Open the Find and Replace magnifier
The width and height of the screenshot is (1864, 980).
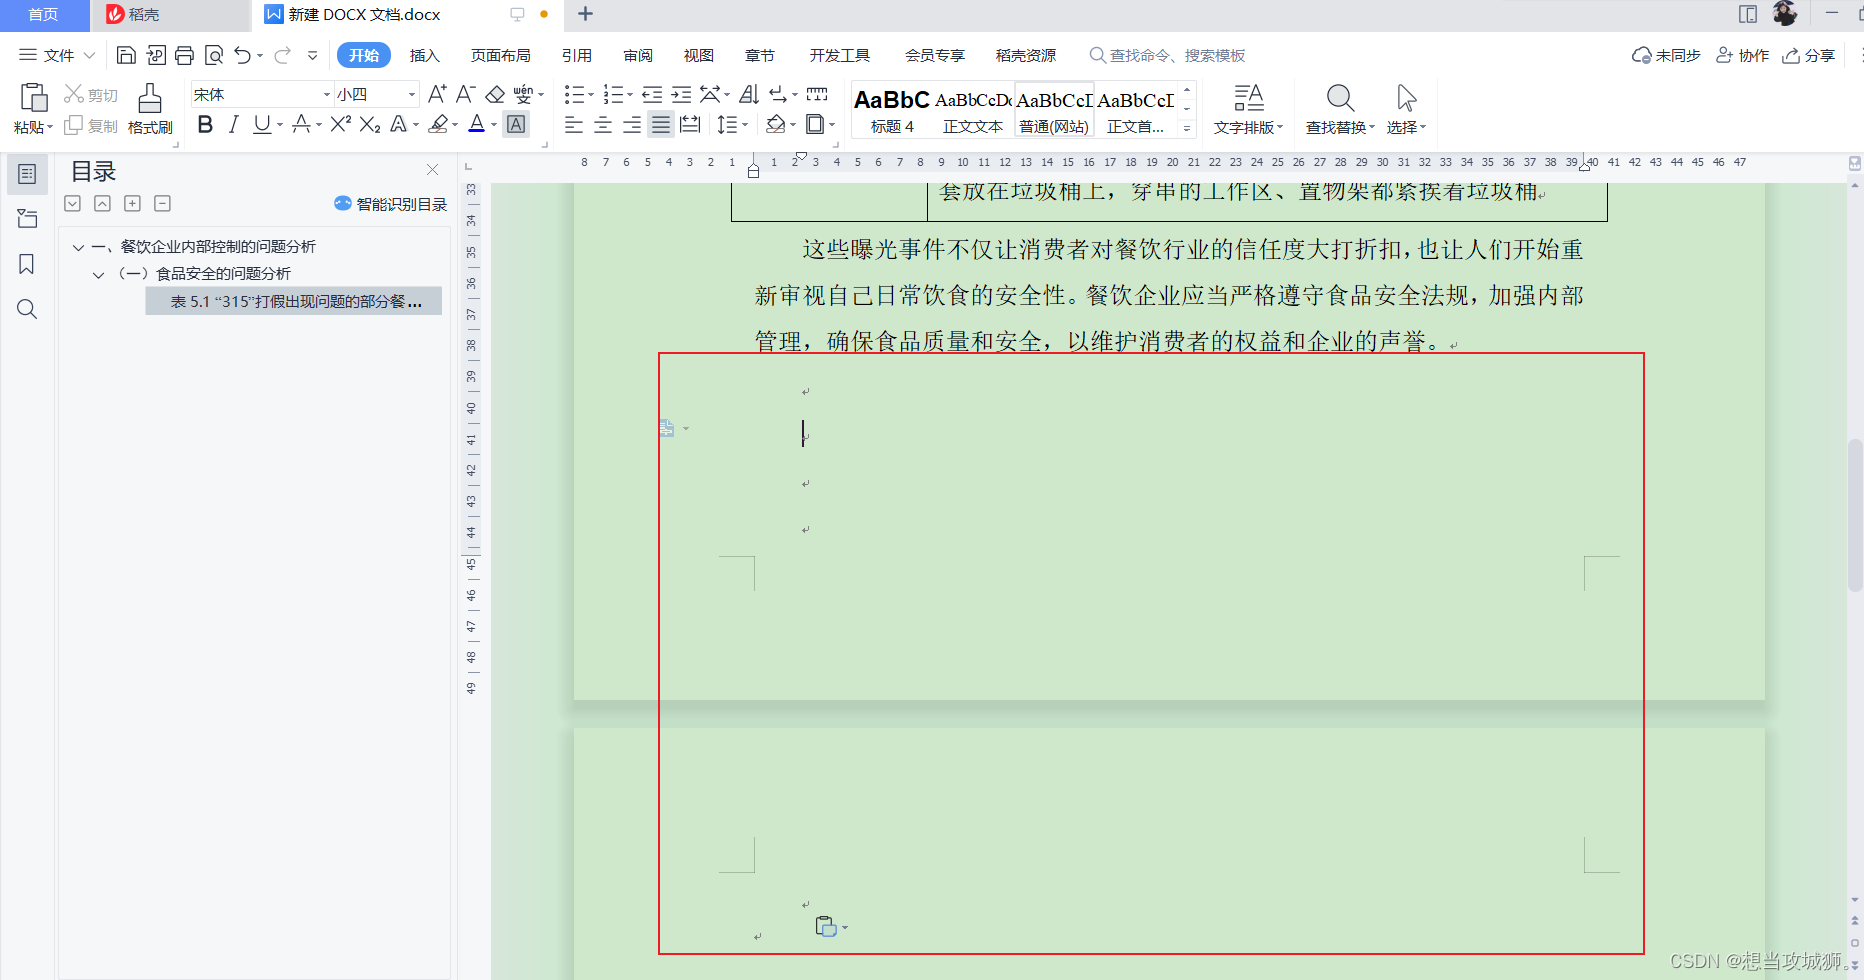(1340, 98)
